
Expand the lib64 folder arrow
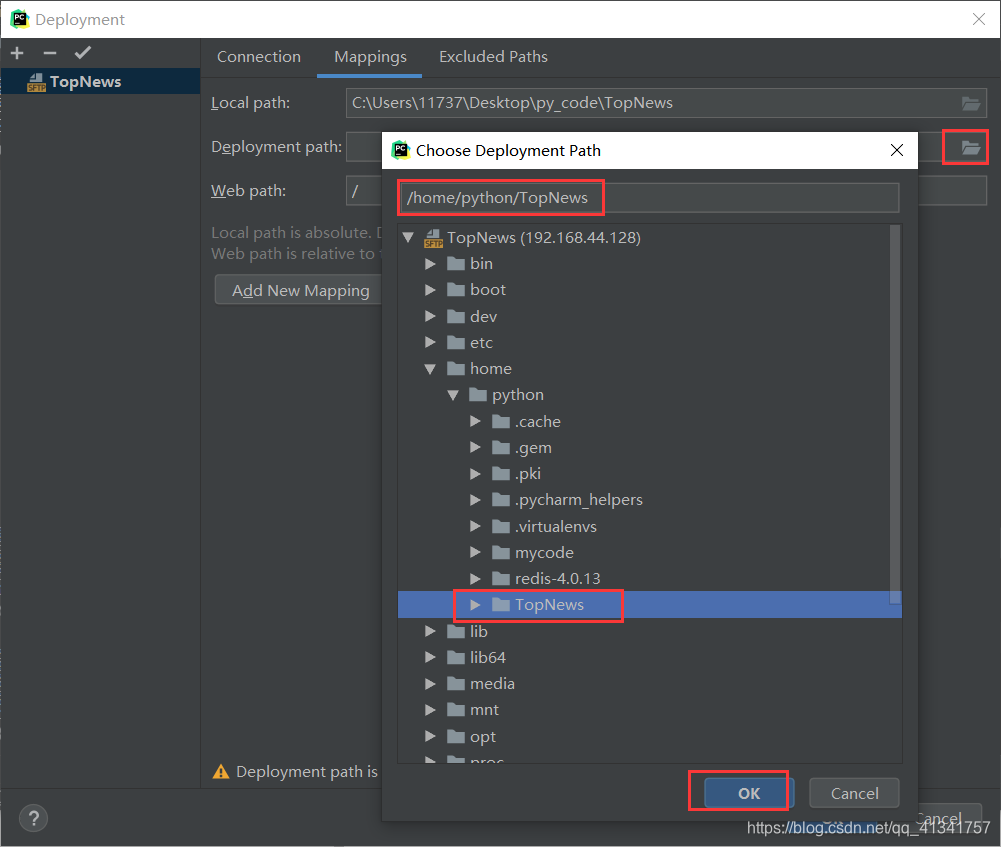click(x=430, y=657)
